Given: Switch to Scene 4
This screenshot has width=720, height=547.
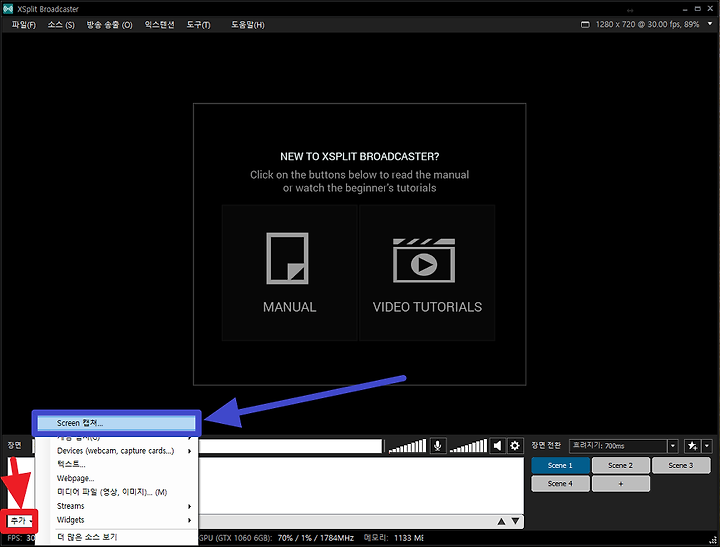Looking at the screenshot, I should coord(560,484).
